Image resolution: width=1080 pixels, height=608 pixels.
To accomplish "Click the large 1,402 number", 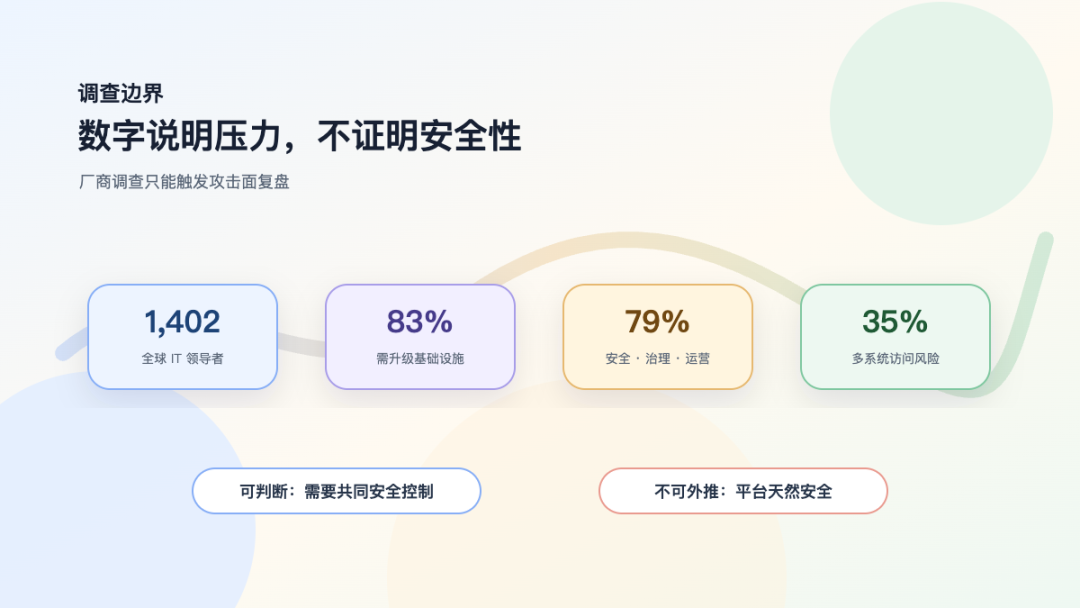I will (x=183, y=322).
